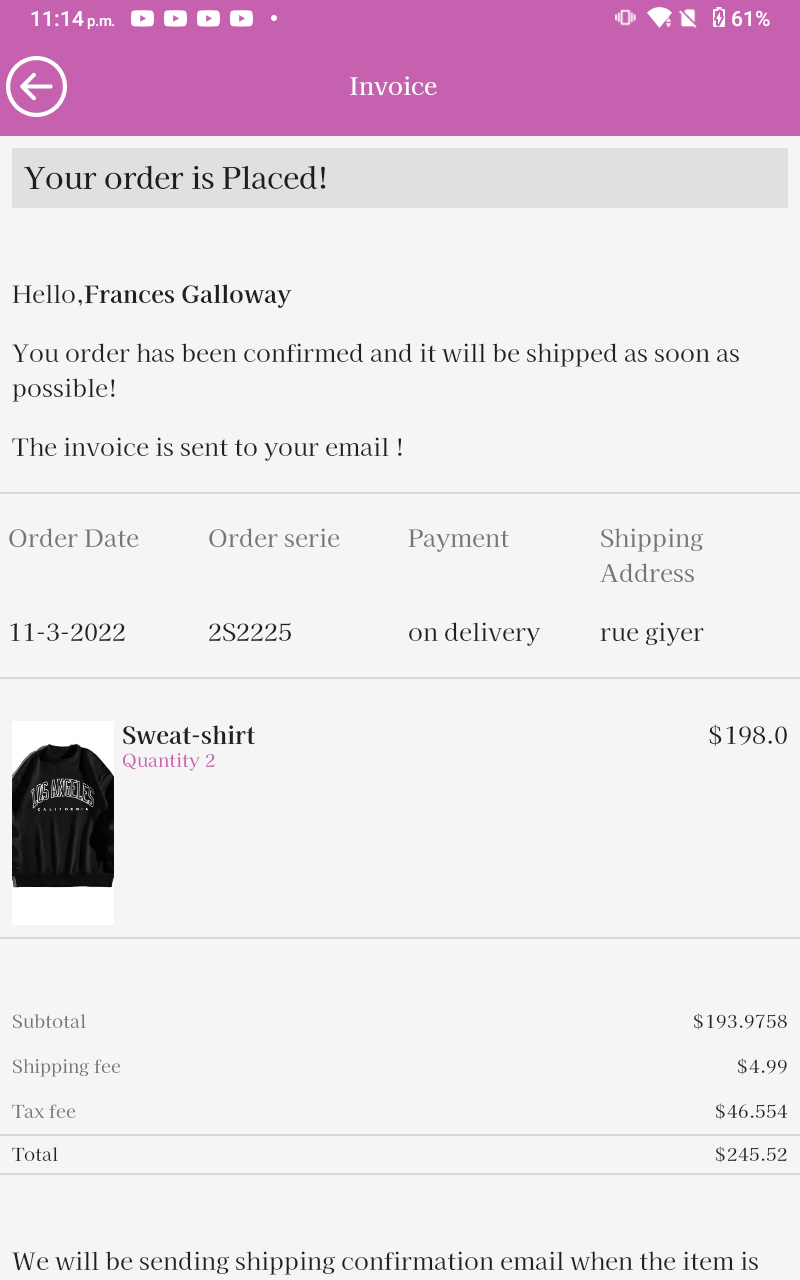Tap the total amount $245.52
Screen dimensions: 800x1280
click(751, 1154)
